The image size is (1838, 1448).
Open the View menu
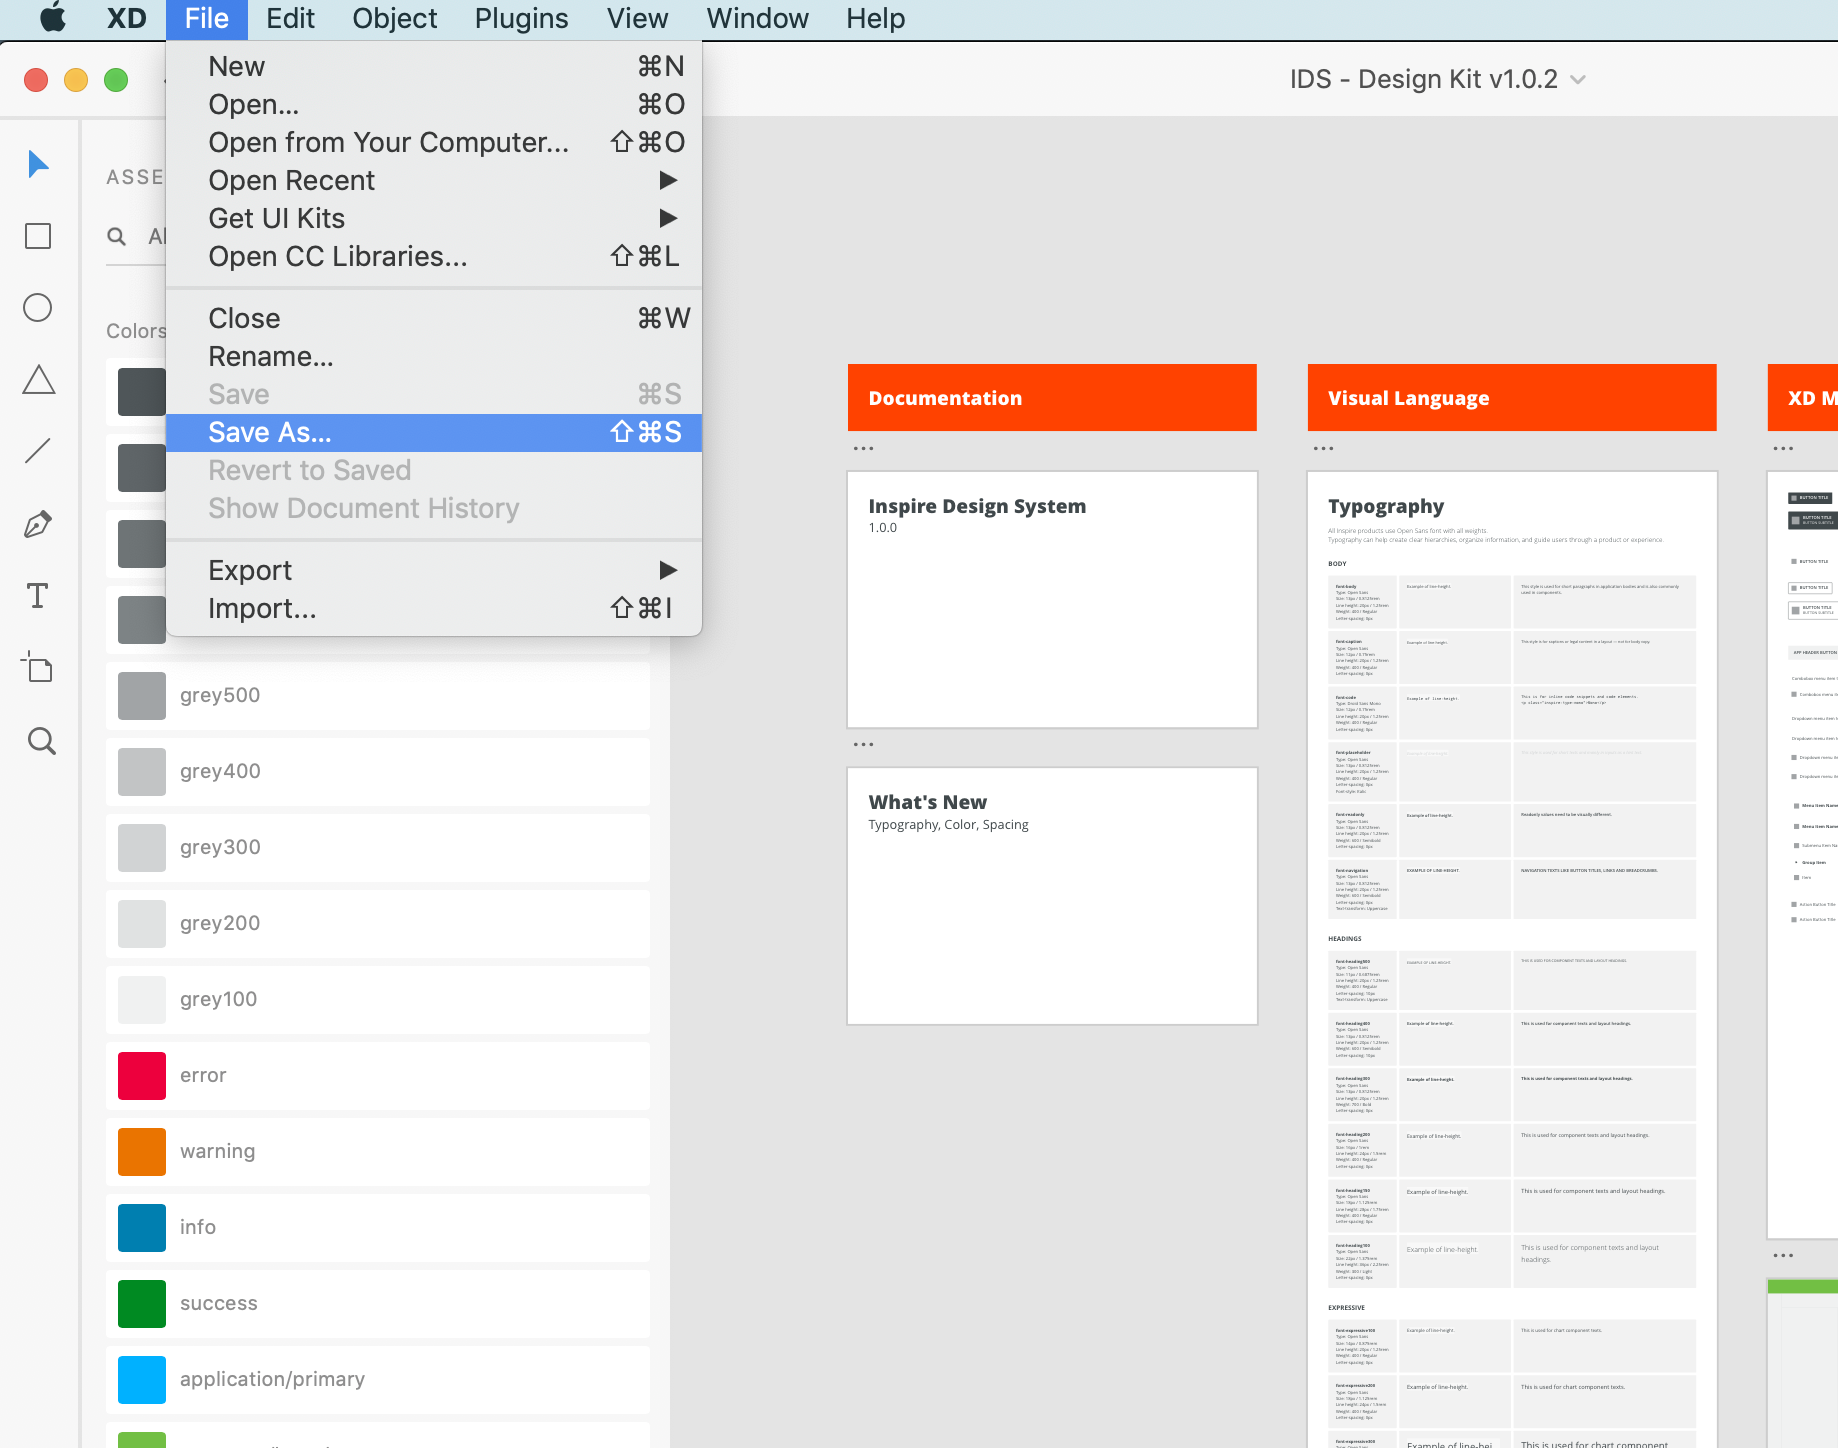point(637,18)
